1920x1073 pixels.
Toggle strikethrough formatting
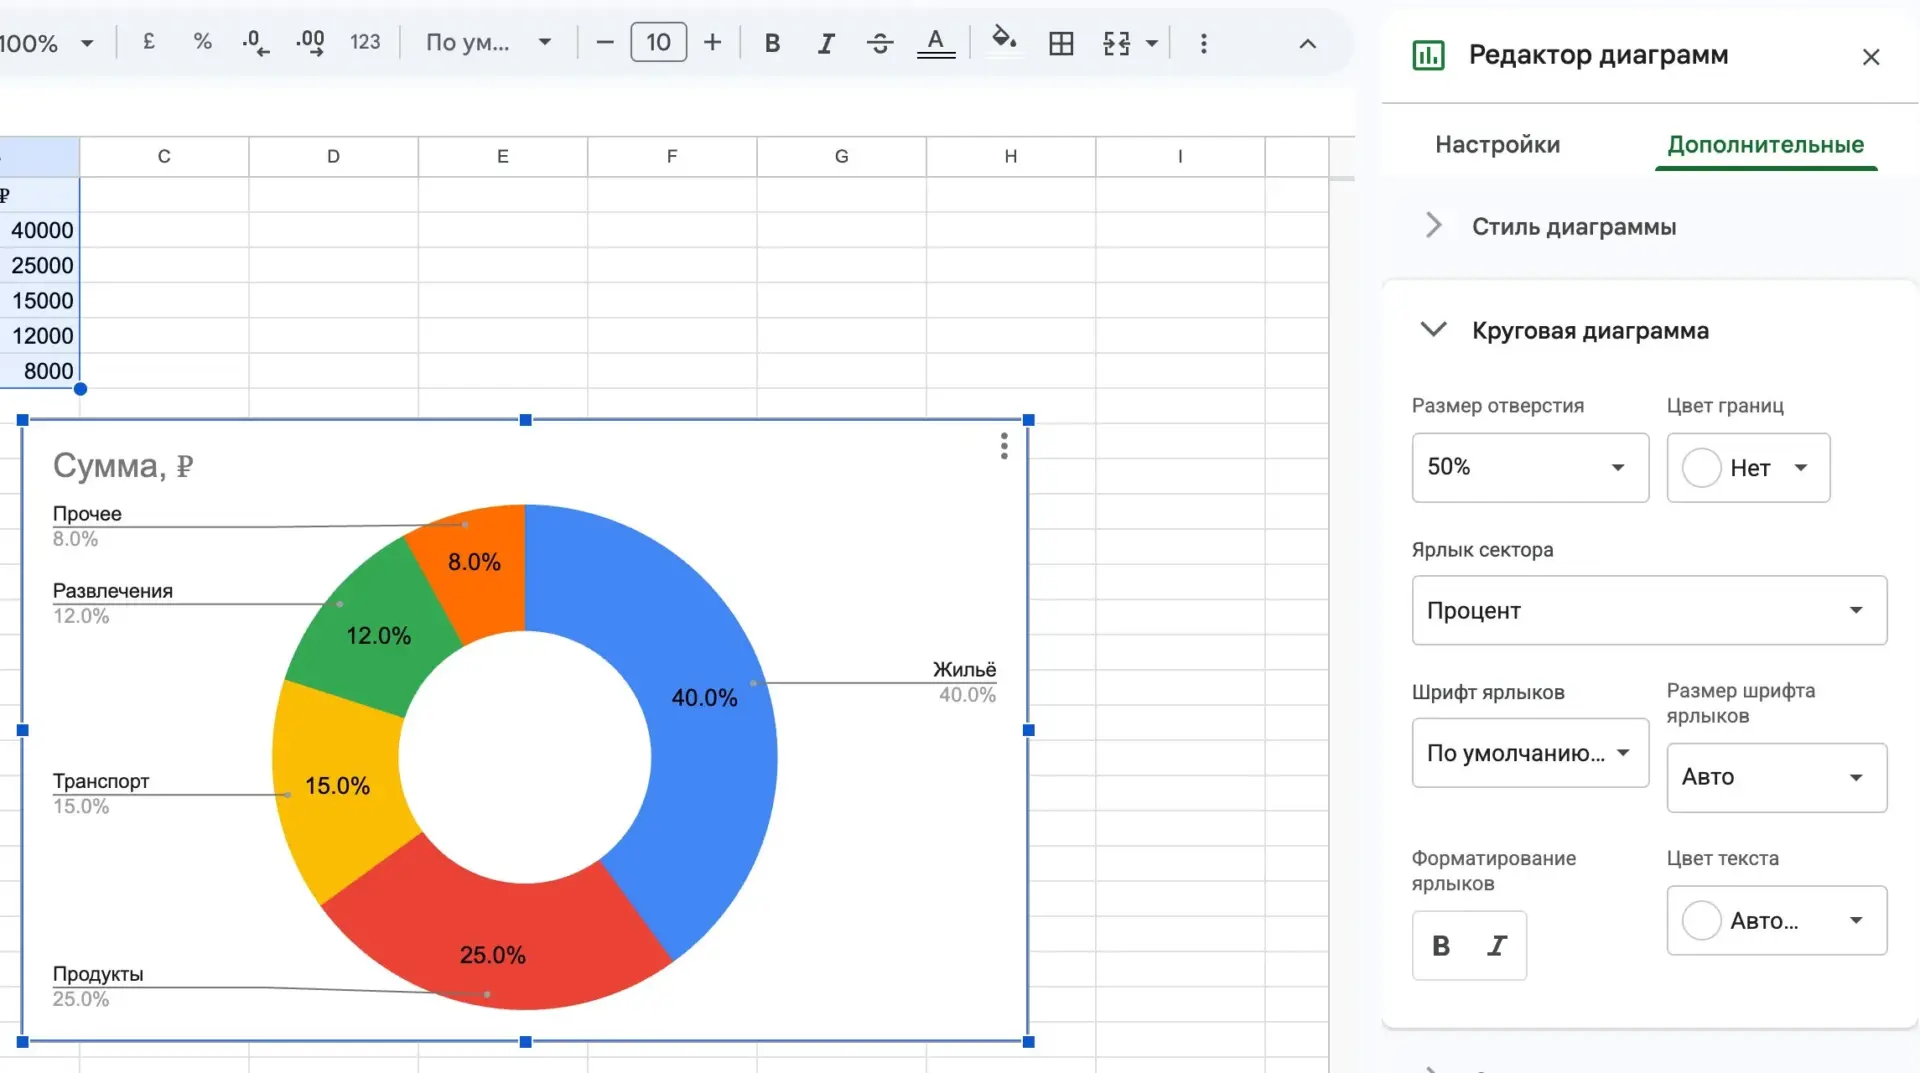880,43
